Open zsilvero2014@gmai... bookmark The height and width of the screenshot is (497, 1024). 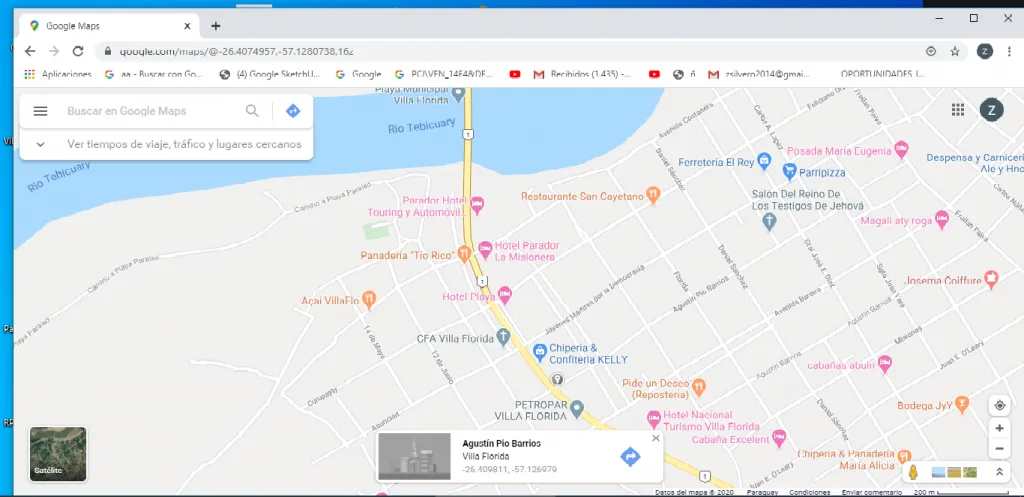click(x=759, y=74)
